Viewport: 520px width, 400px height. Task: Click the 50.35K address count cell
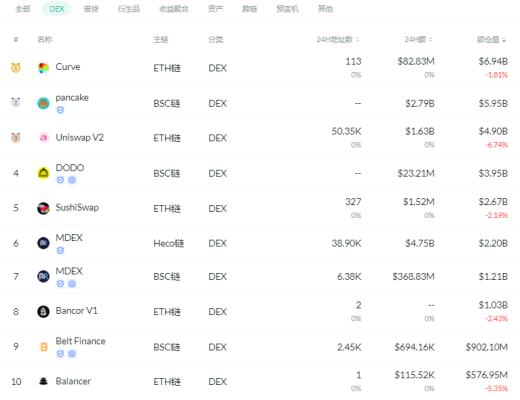[346, 131]
